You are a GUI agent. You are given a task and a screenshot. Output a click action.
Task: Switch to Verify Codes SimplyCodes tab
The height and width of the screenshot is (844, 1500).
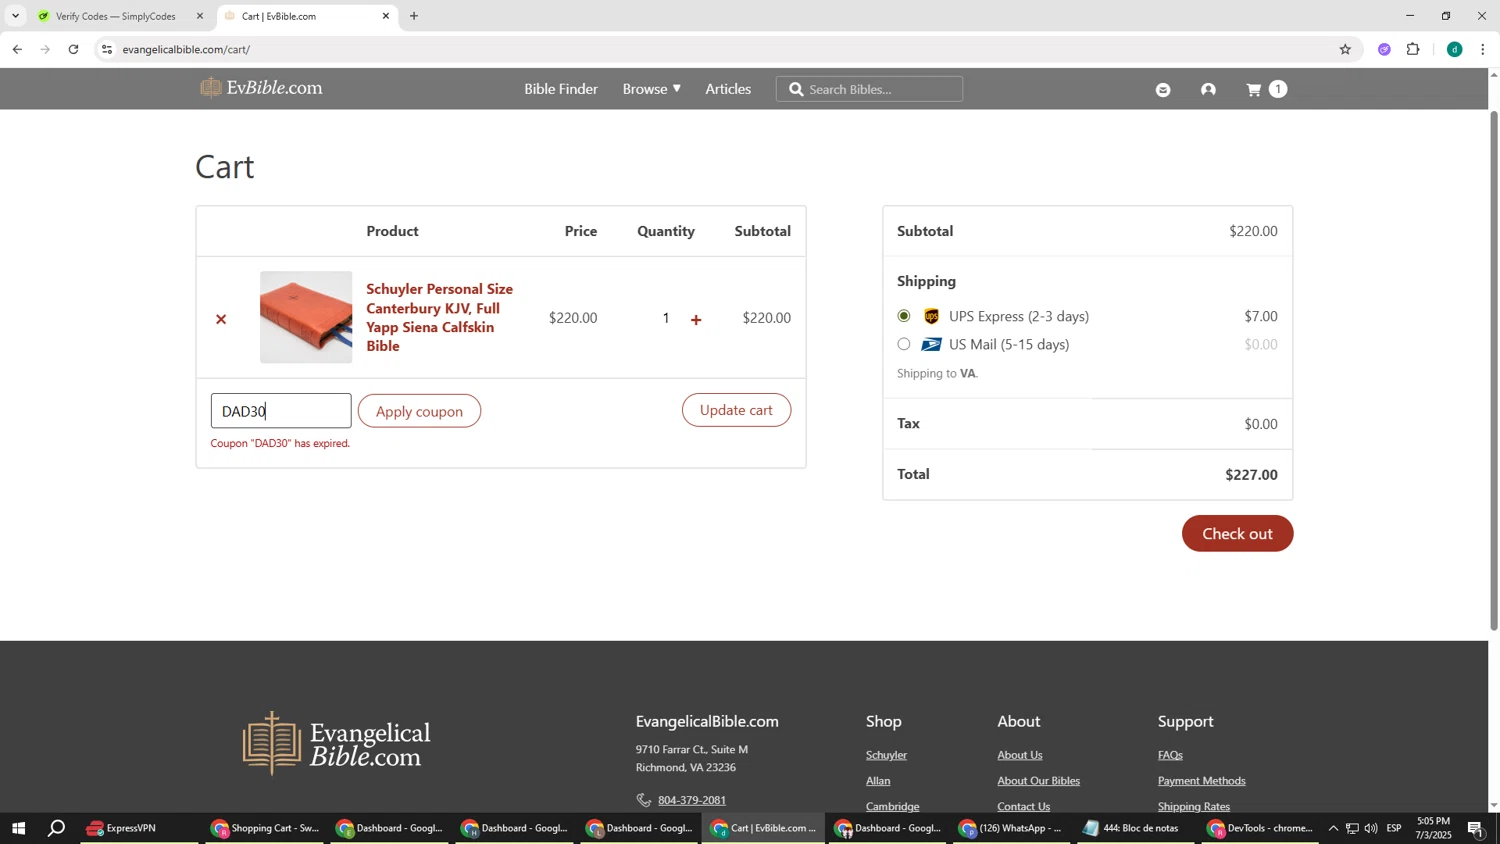(x=115, y=16)
